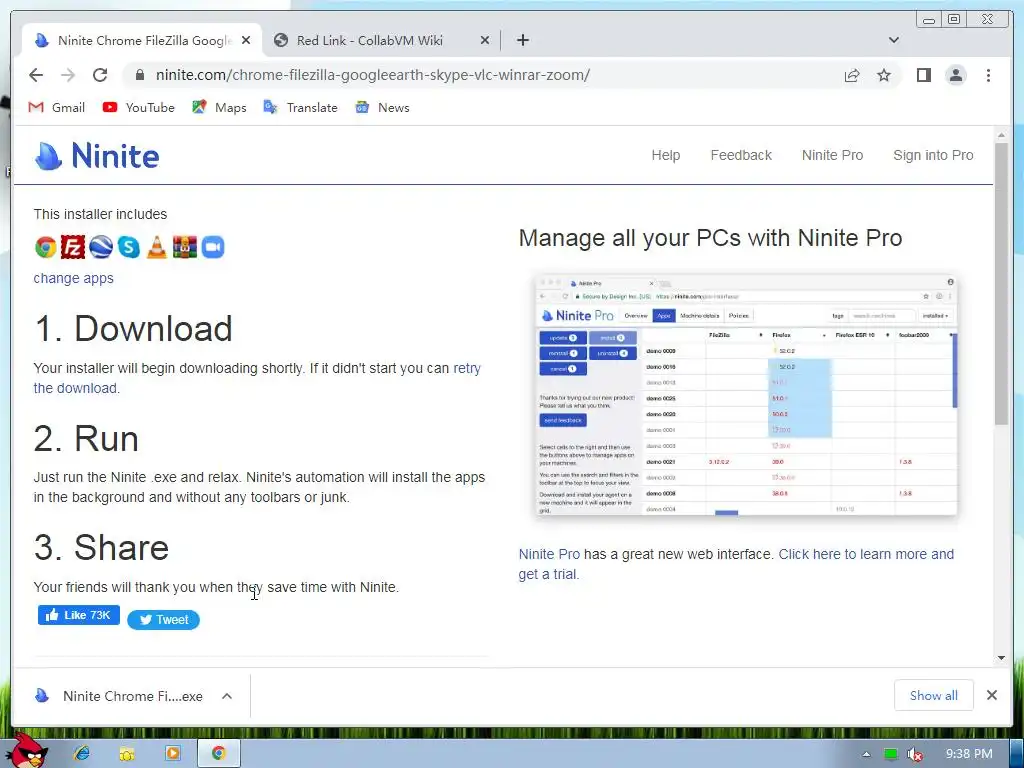Click Show all downloads button

(934, 696)
